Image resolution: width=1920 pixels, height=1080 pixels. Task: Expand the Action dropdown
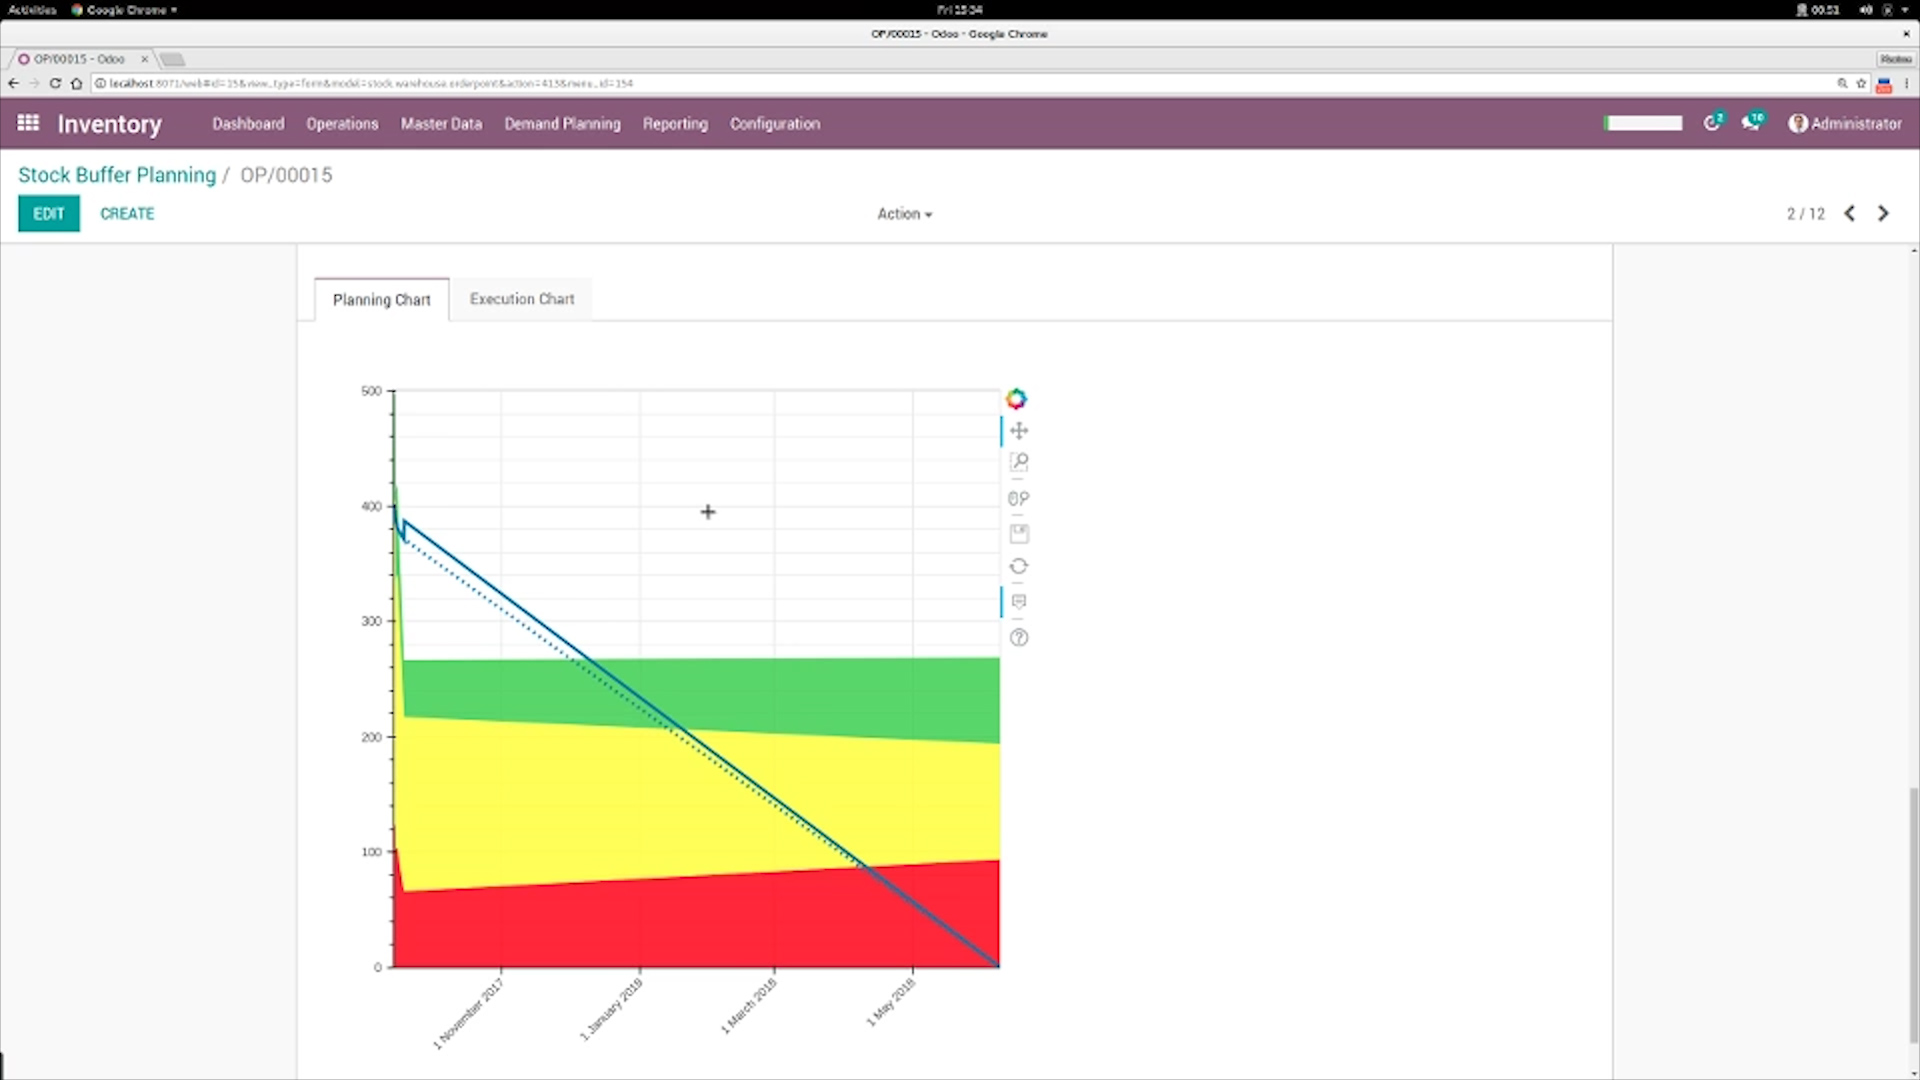coord(904,214)
